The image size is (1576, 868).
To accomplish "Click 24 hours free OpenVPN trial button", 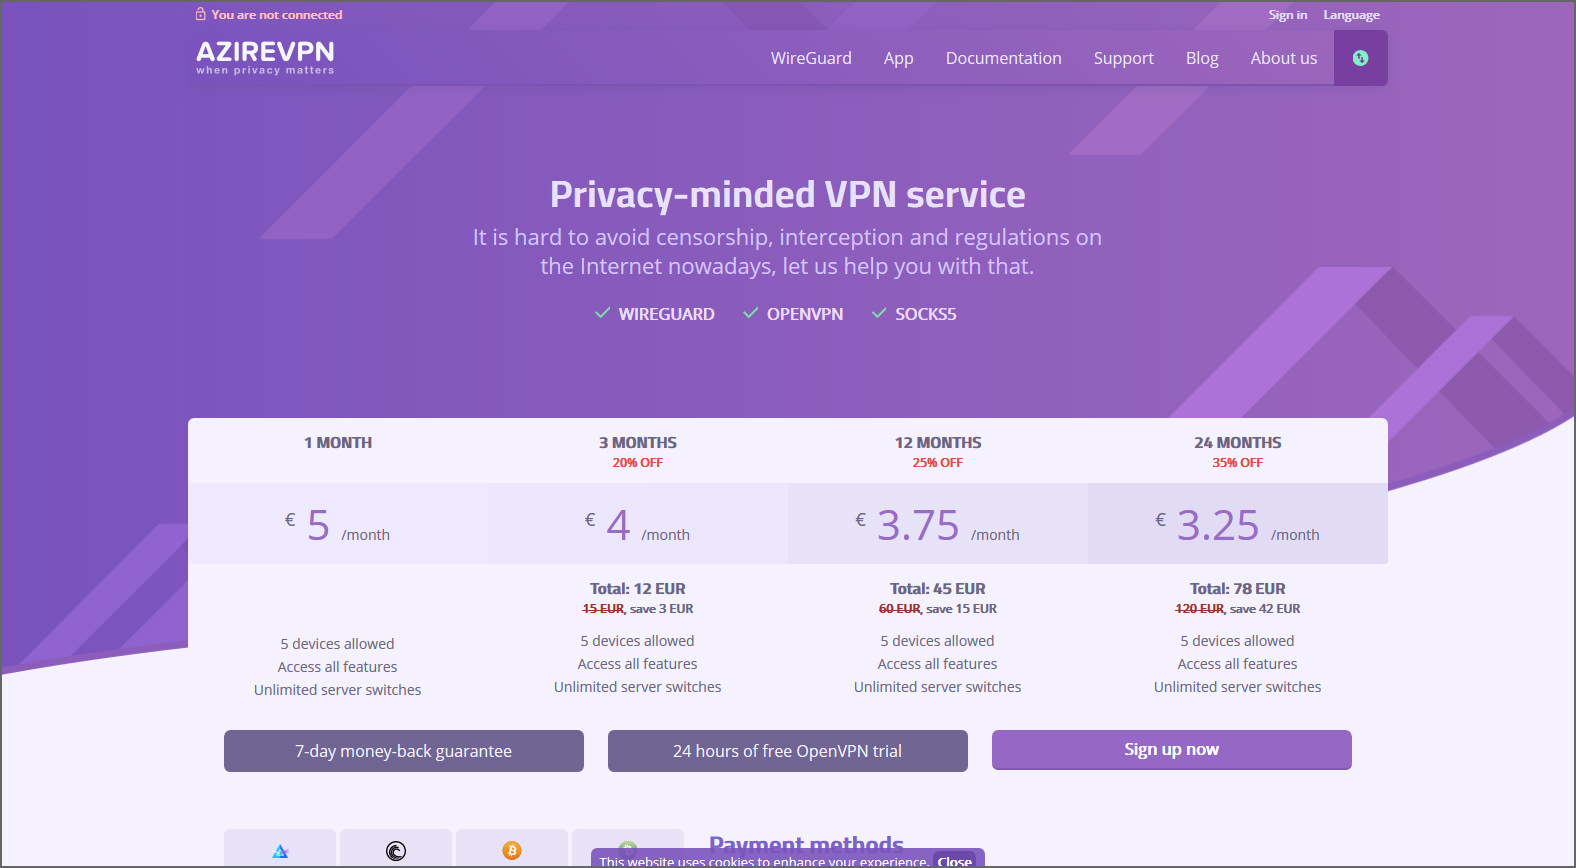I will point(788,751).
